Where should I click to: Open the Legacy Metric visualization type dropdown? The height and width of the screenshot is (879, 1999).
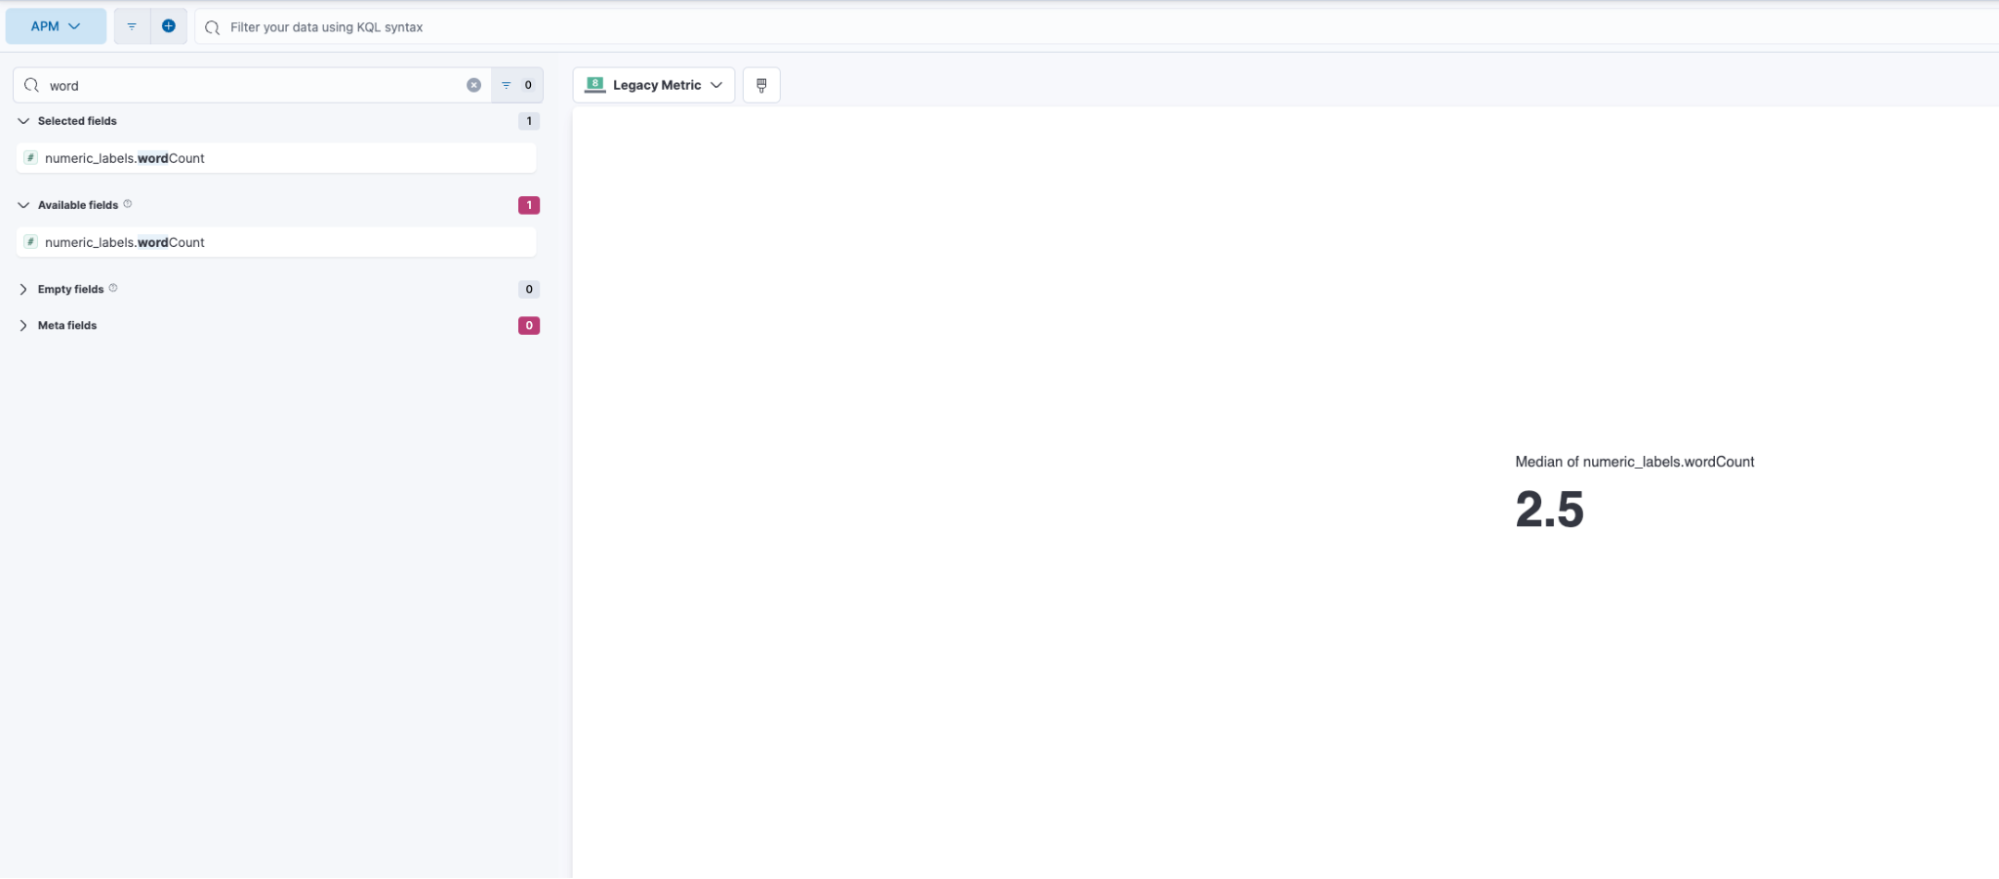[x=654, y=85]
